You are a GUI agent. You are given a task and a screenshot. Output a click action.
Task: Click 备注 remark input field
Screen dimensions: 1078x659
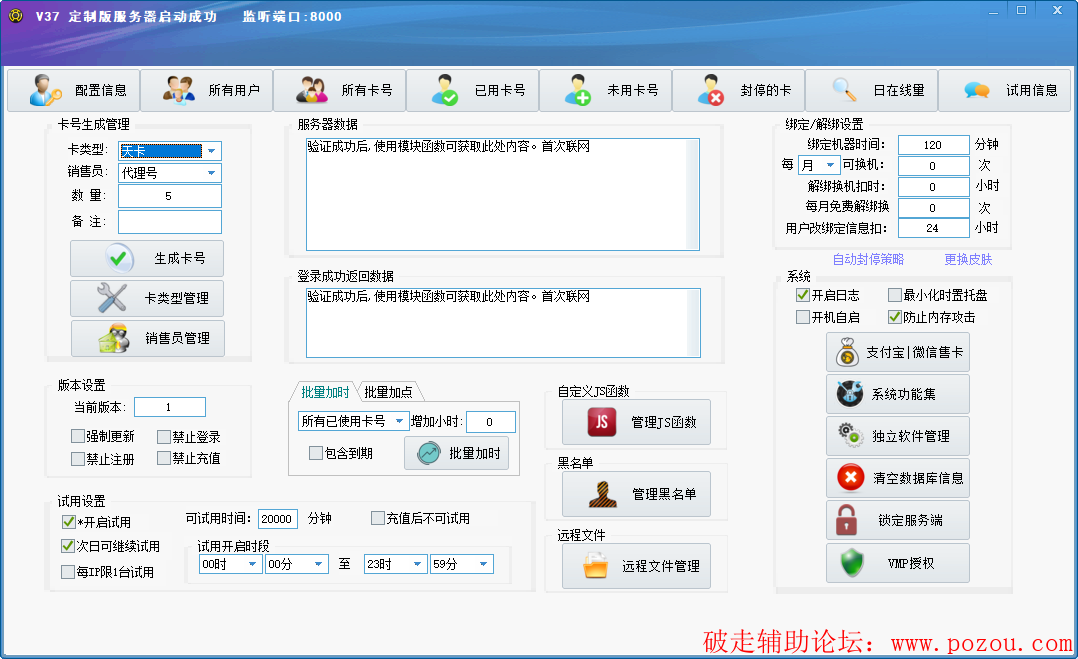(x=170, y=222)
